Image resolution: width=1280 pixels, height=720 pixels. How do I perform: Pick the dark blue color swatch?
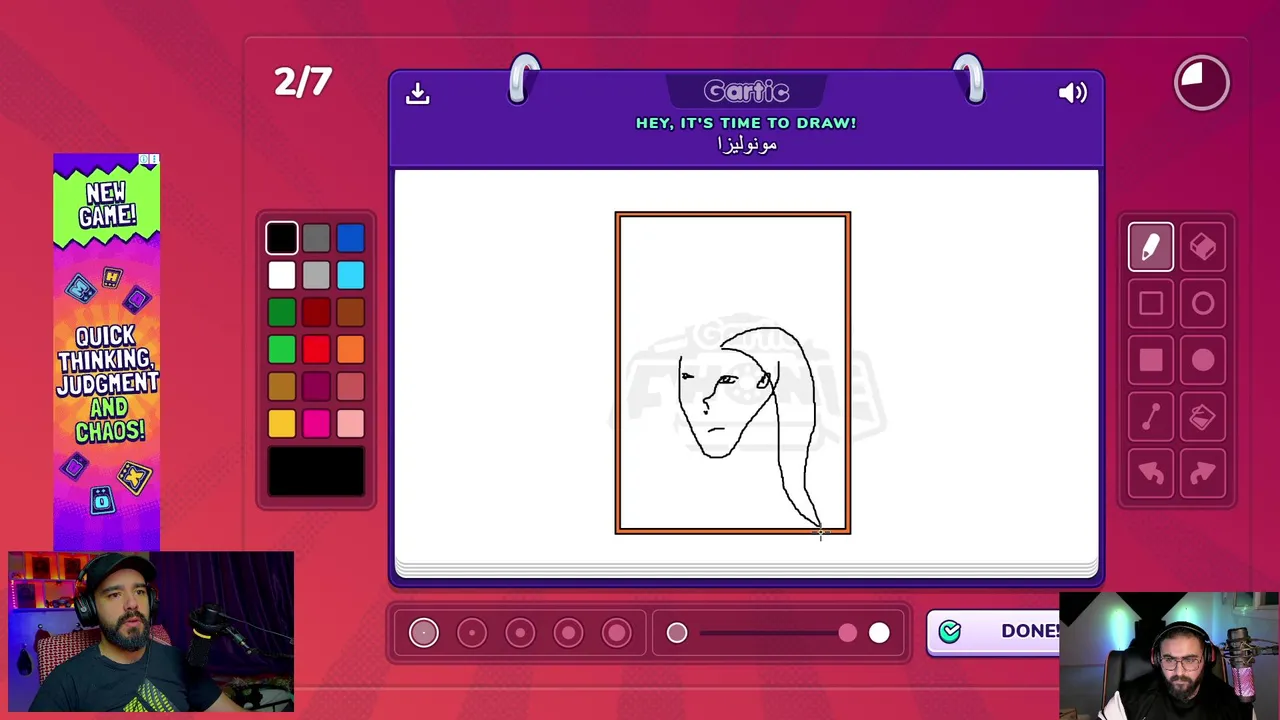(x=350, y=238)
